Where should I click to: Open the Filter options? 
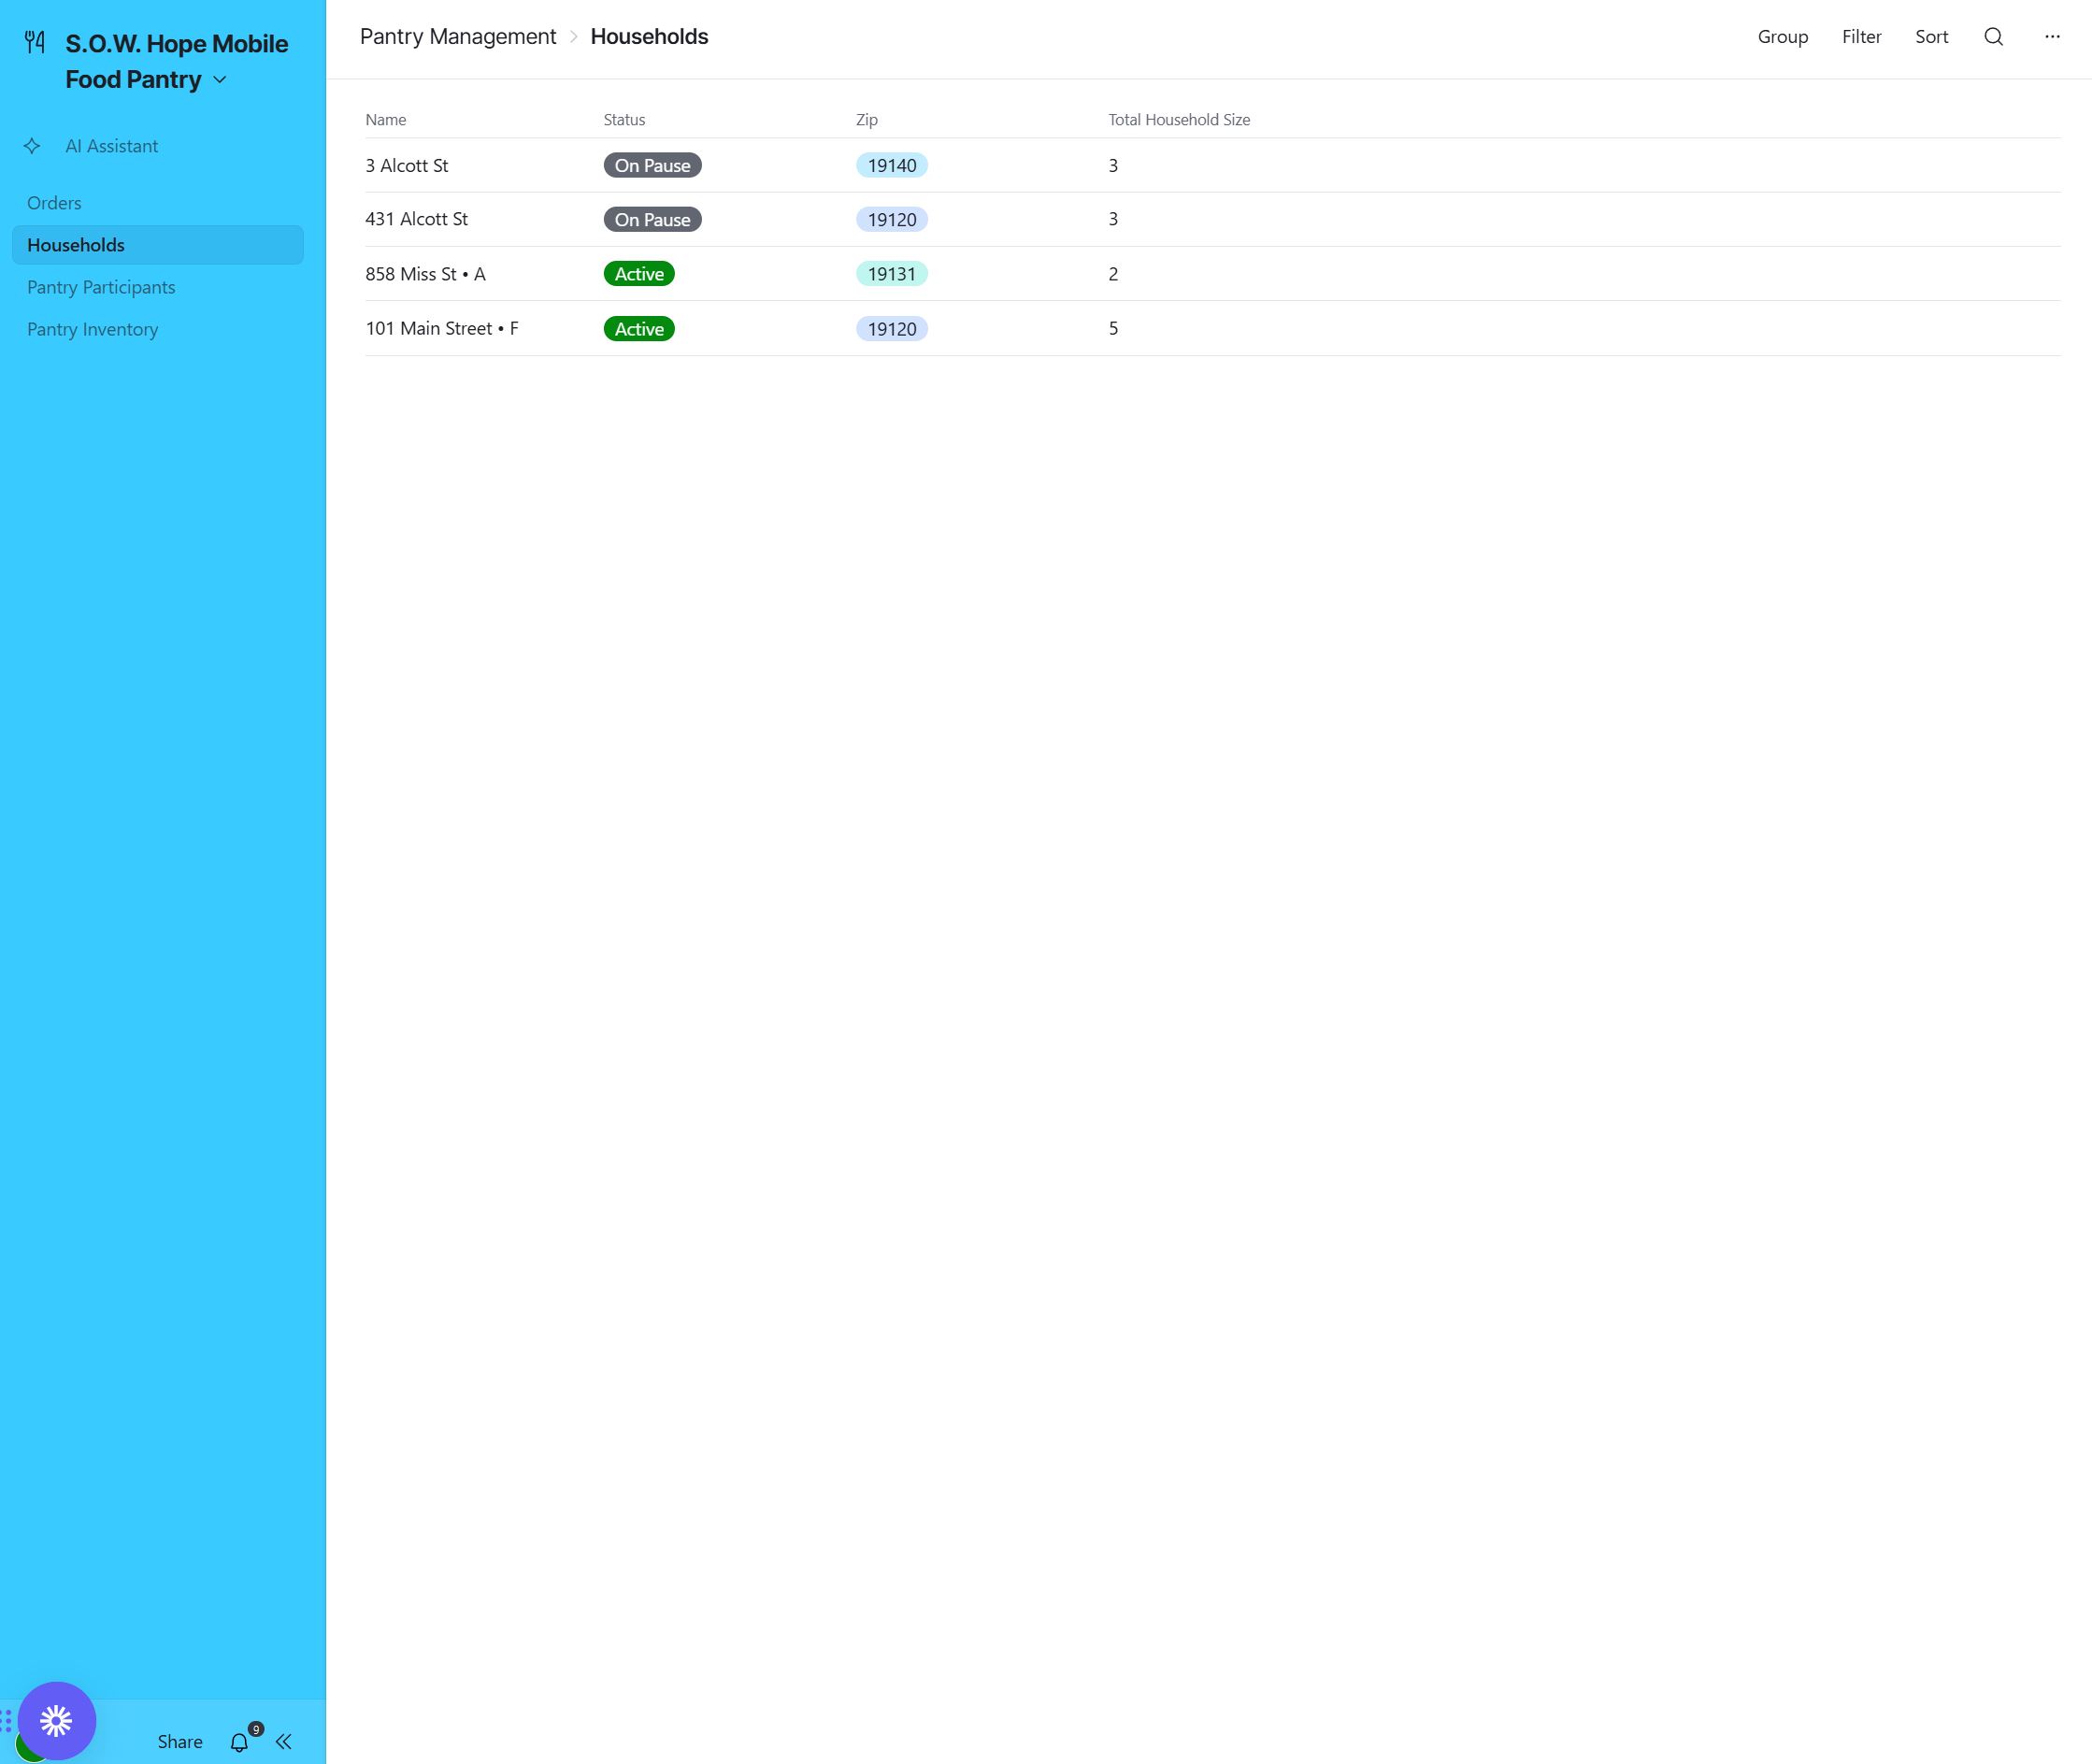[x=1861, y=37]
